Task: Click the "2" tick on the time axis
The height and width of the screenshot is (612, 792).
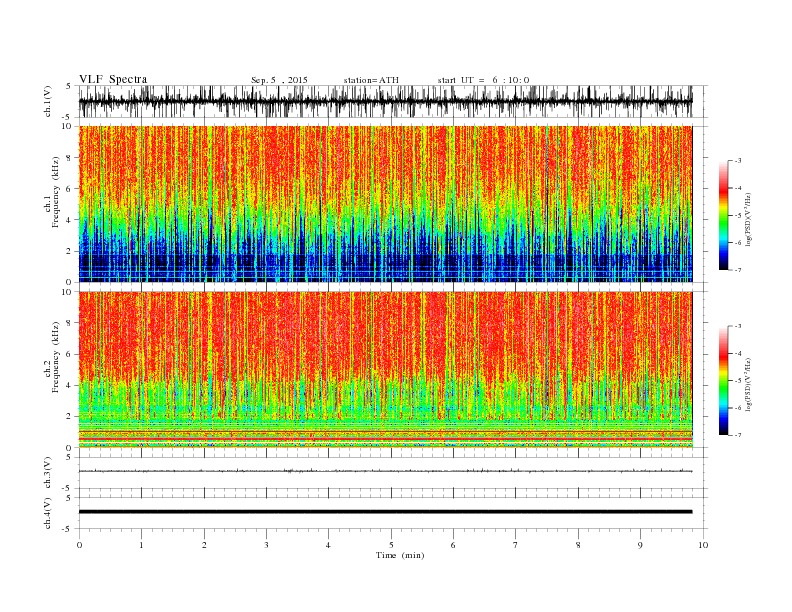Action: coord(204,545)
